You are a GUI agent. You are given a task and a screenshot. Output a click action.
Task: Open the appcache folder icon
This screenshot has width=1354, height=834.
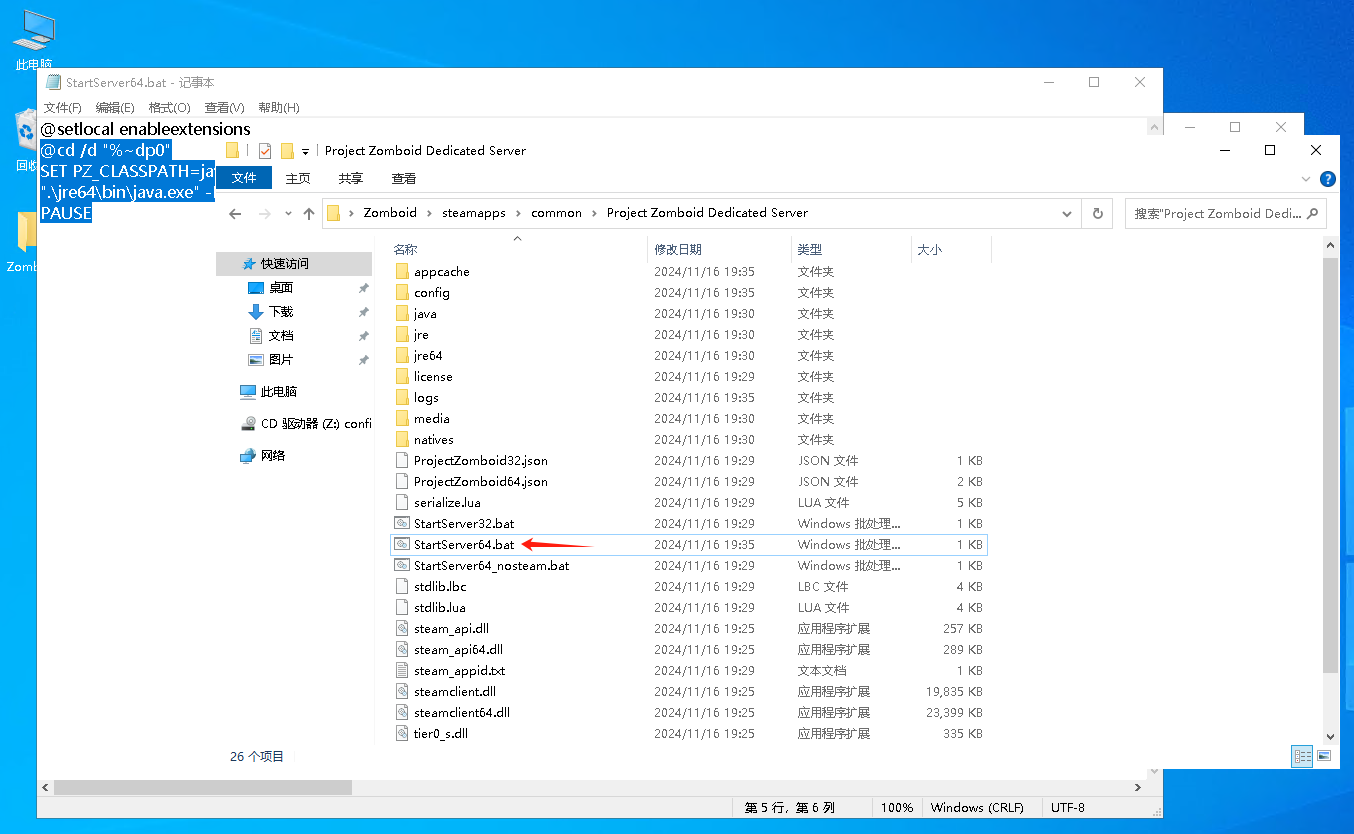click(x=402, y=272)
